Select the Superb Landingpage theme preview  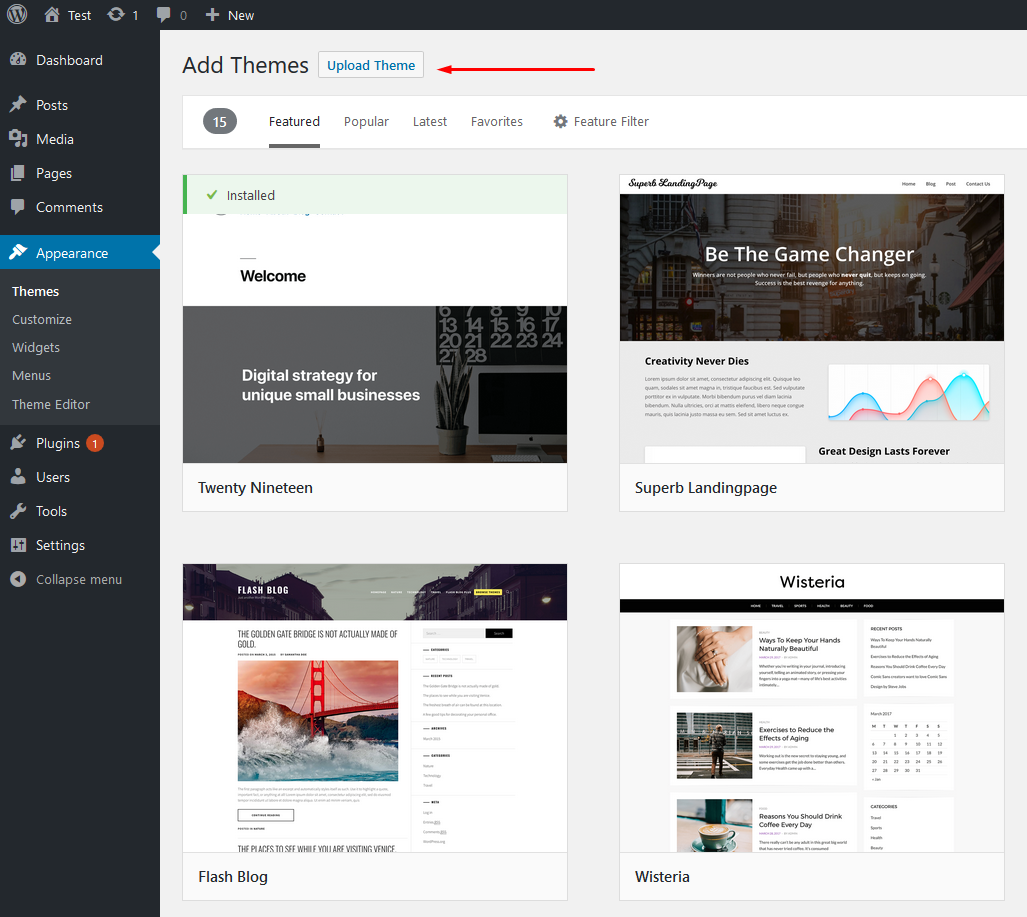point(811,319)
